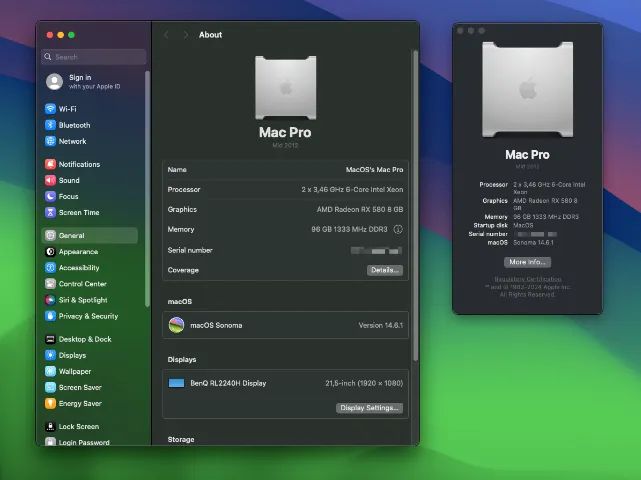This screenshot has width=641, height=480.
Task: Open Control Center icon
Action: (x=50, y=284)
